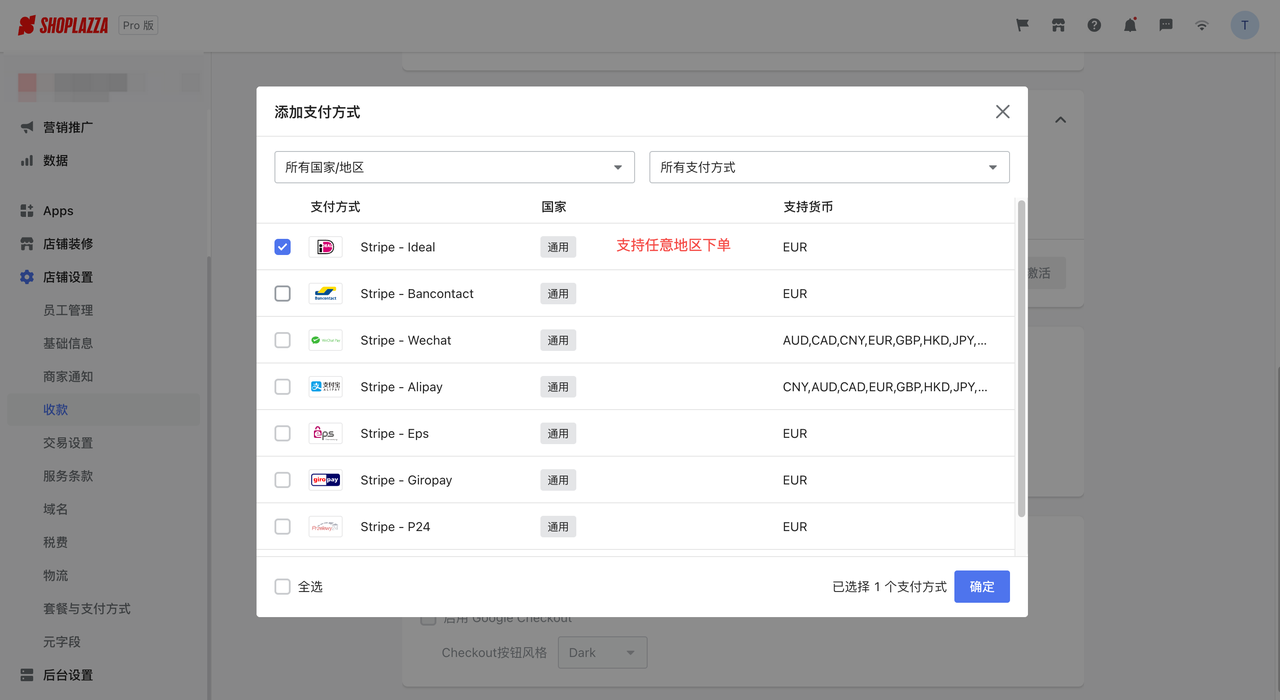This screenshot has width=1280, height=700.
Task: Collapse the section chevron behind dialog
Action: (1060, 120)
